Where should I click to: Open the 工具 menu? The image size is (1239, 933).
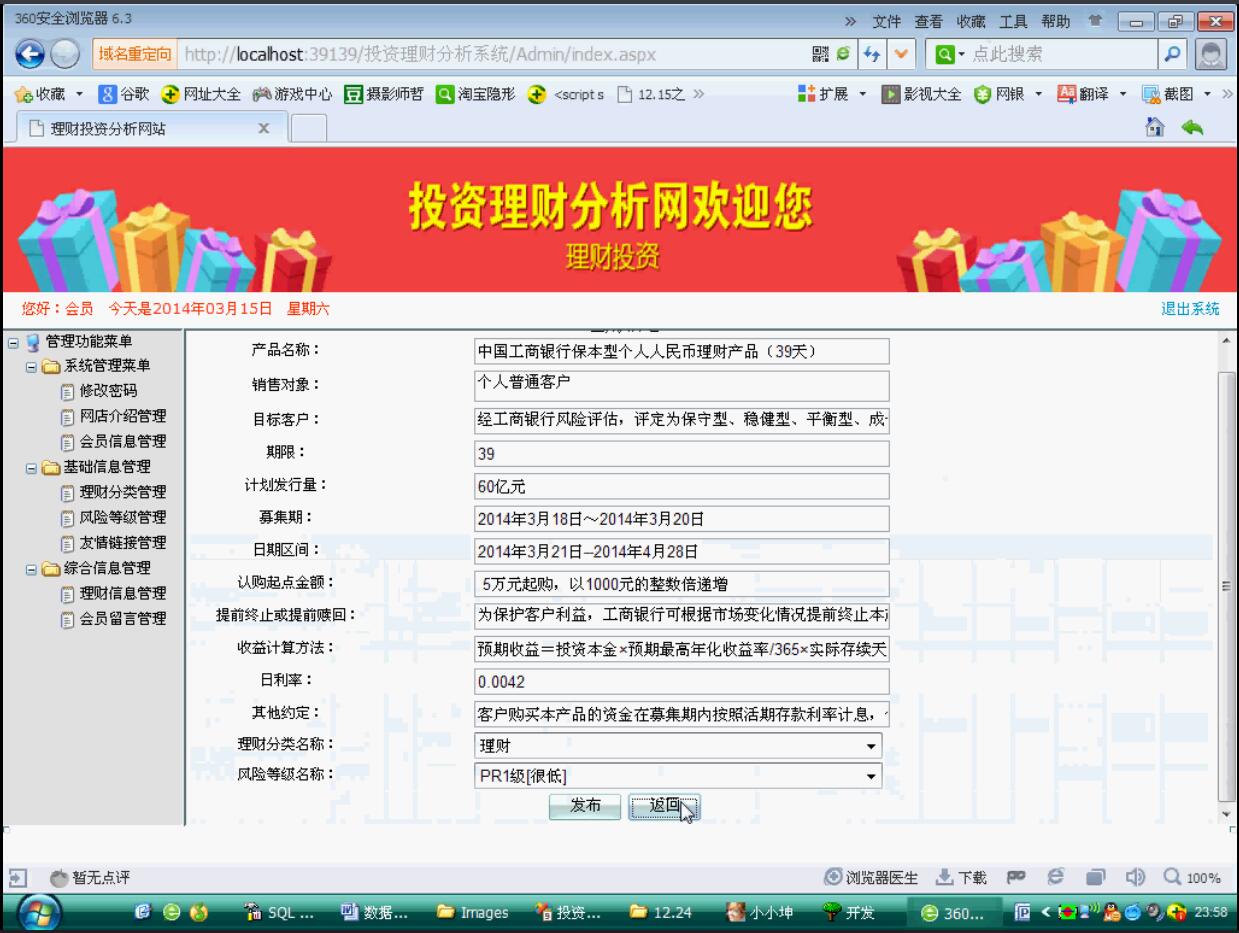point(1013,21)
